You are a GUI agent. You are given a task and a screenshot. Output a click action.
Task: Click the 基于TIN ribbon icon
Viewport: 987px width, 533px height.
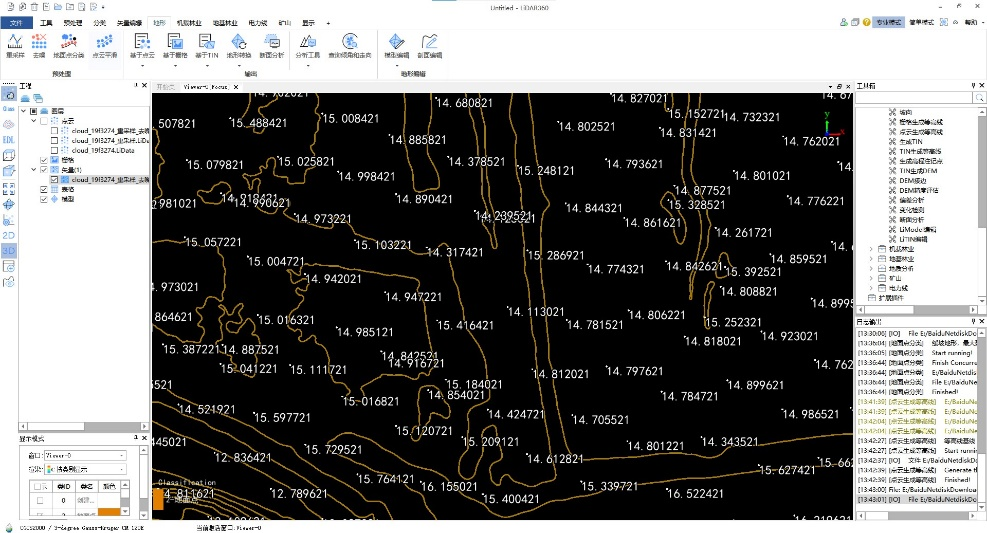coord(206,42)
